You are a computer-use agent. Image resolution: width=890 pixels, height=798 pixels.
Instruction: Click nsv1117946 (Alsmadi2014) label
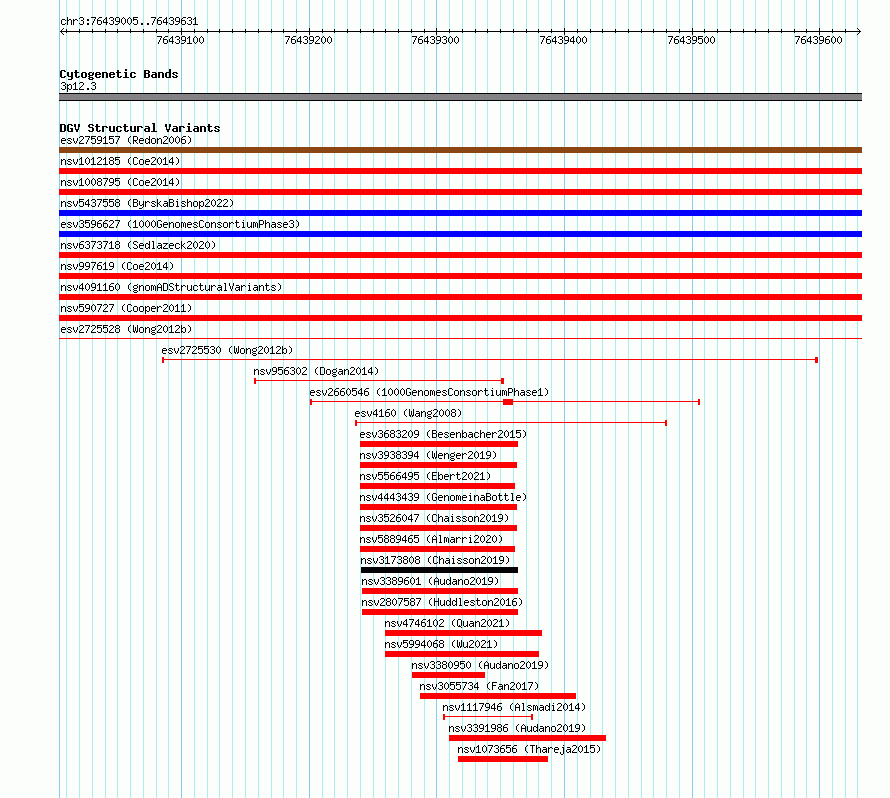(514, 707)
